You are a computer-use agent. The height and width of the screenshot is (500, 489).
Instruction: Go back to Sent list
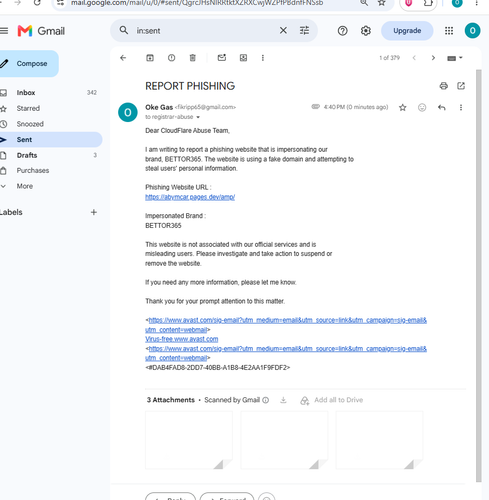point(123,58)
